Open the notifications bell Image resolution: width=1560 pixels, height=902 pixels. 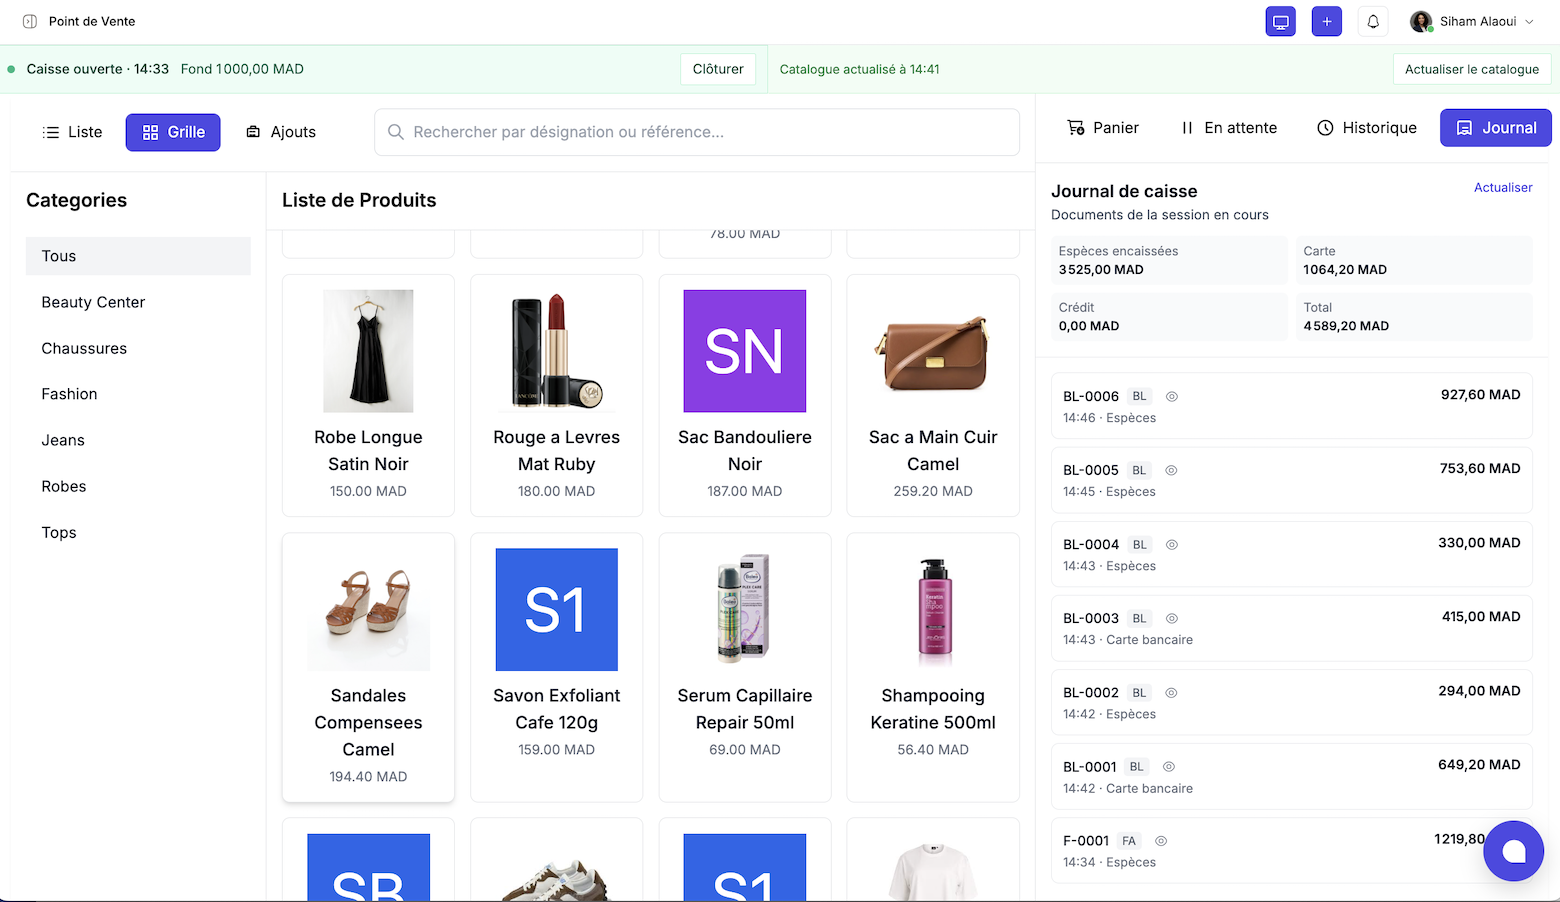[1373, 21]
